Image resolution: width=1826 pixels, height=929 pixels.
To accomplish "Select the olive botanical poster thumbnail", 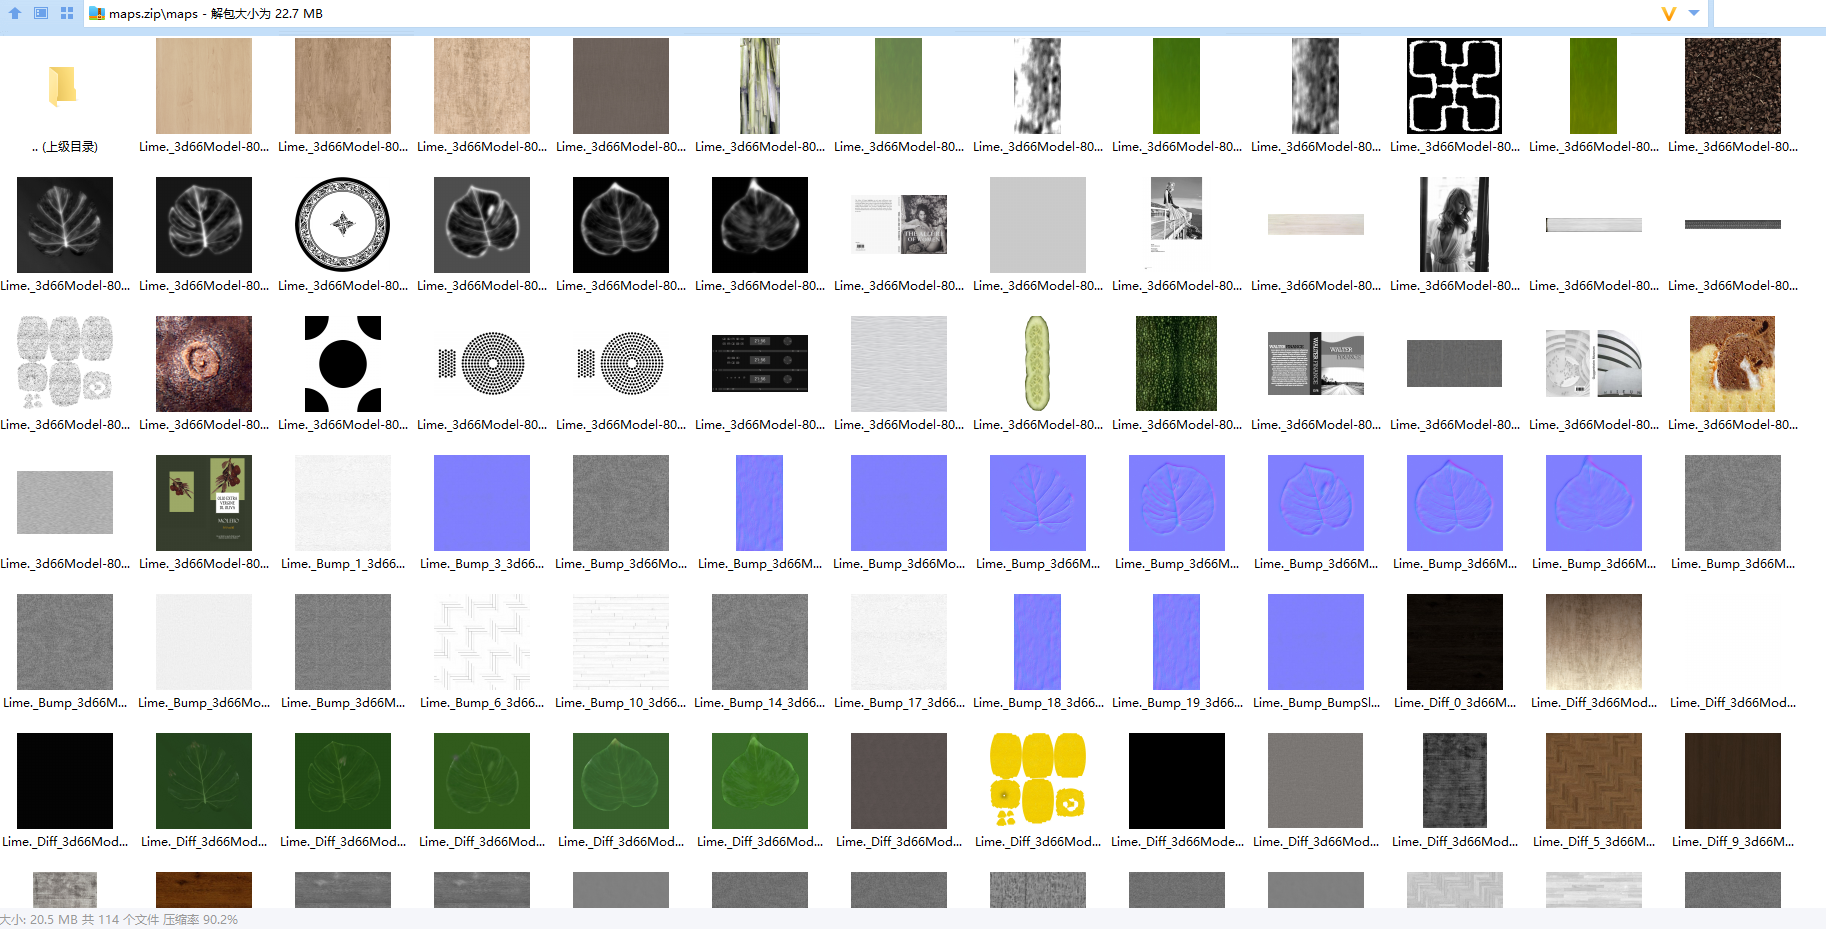I will [204, 503].
